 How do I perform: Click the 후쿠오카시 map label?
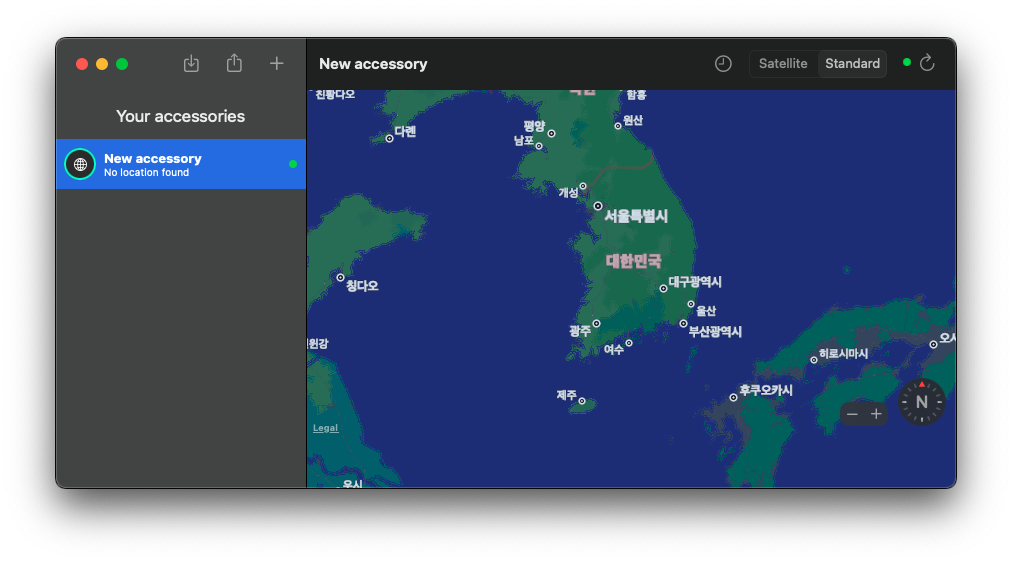(765, 390)
